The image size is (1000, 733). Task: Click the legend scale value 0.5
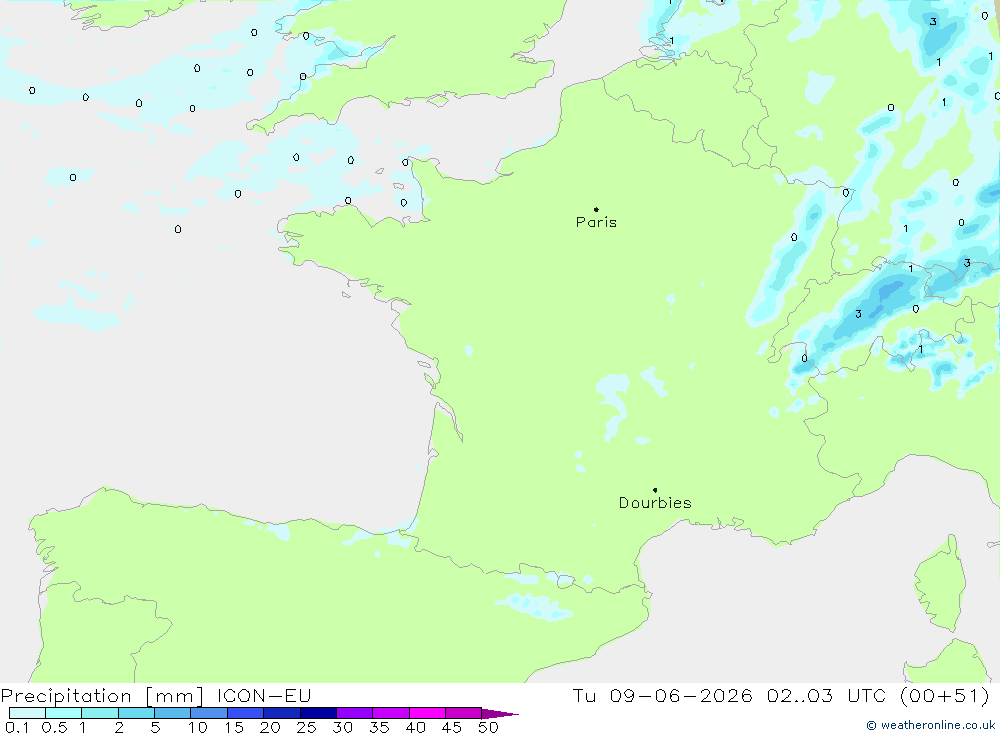(54, 727)
